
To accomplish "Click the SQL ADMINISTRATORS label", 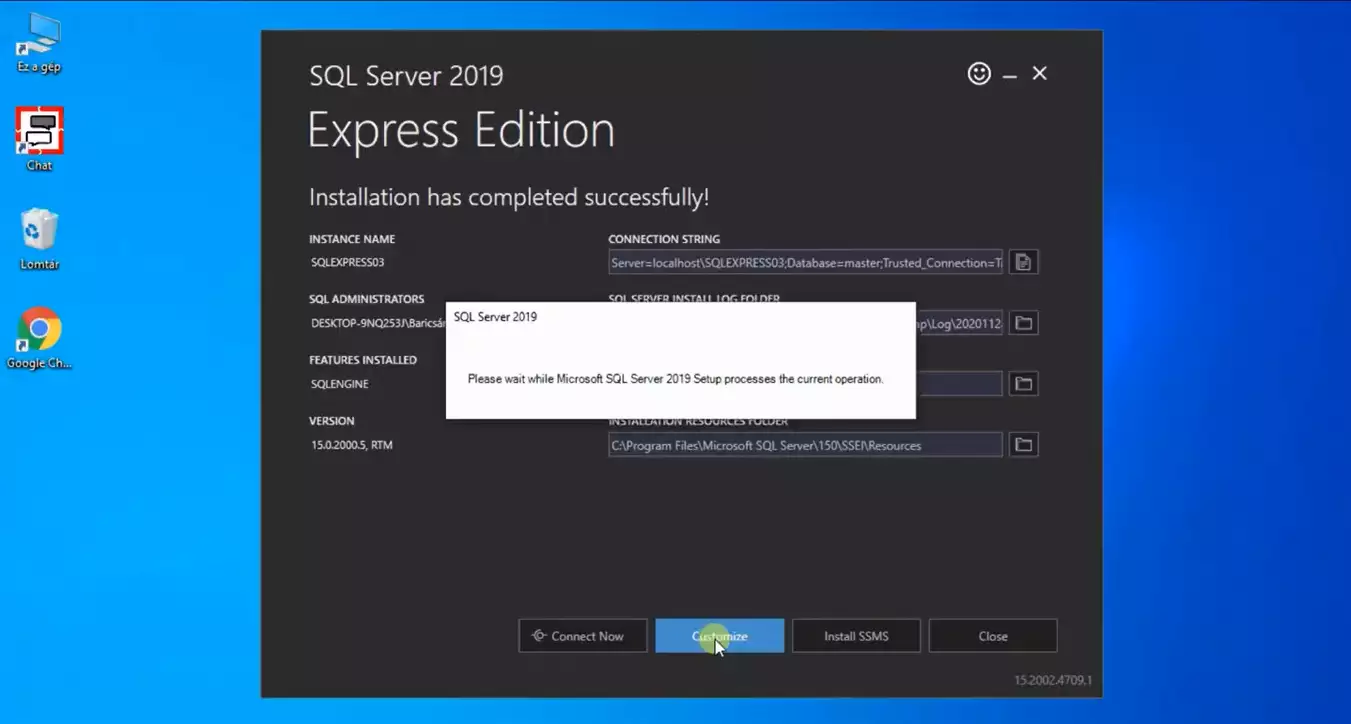I will pos(367,299).
